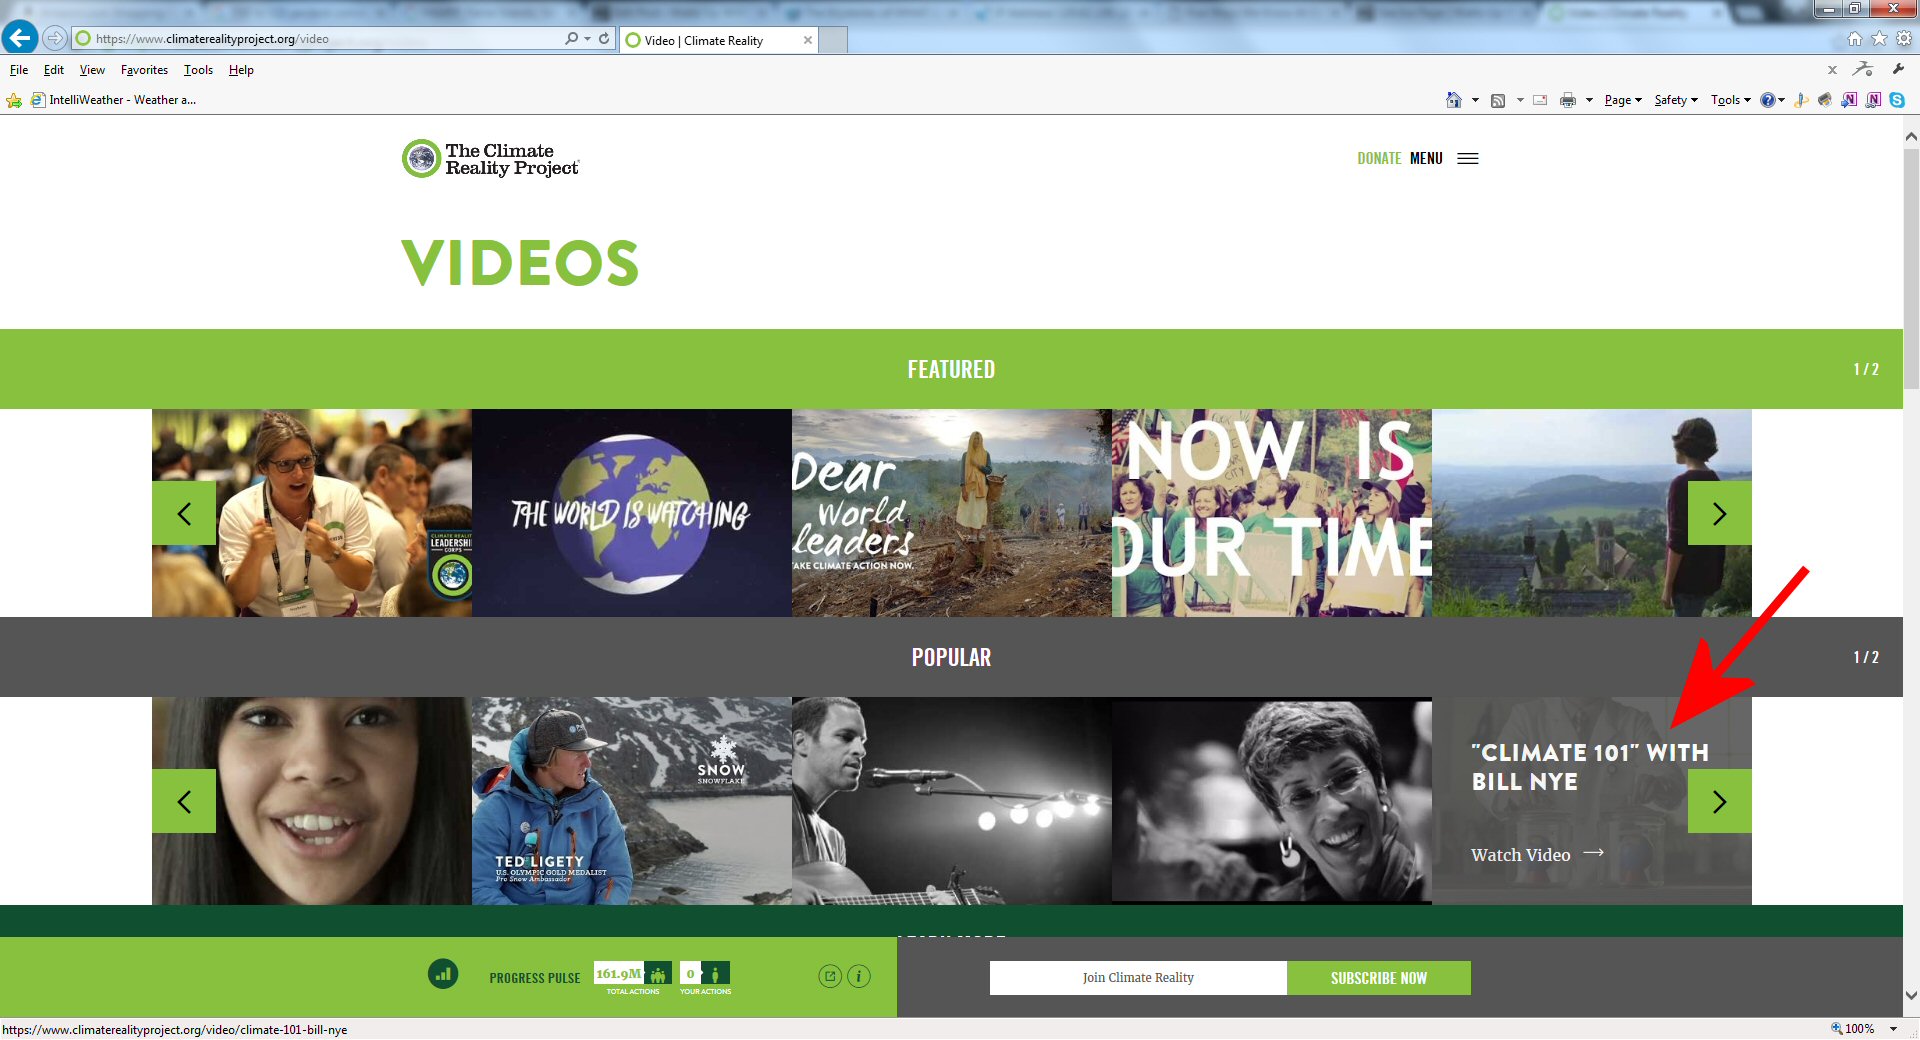Screen dimensions: 1920x1040
Task: Show next Popular videos
Action: tap(1720, 801)
